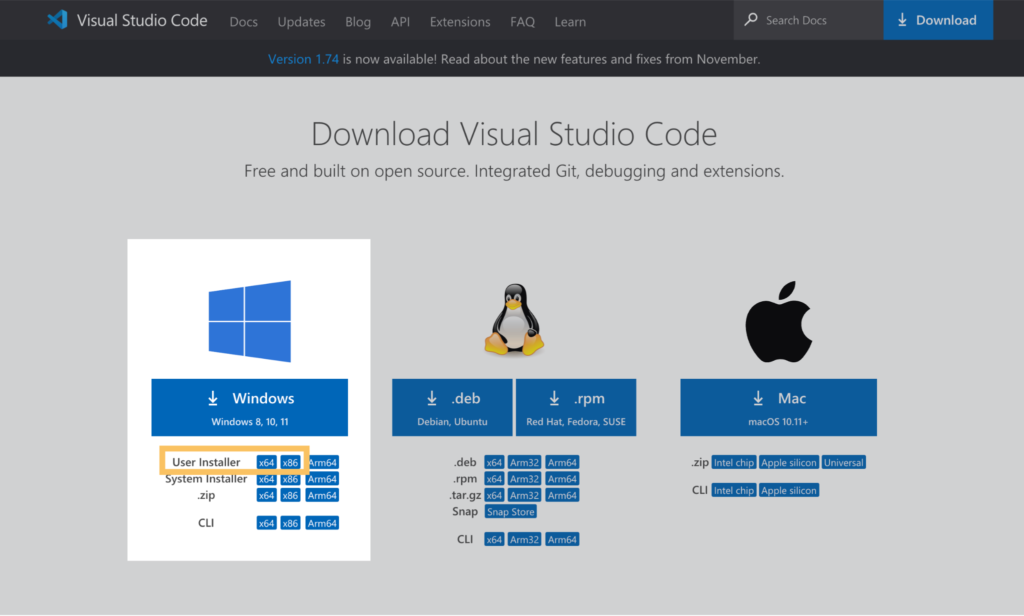Download Linux .tar.gz Arm32
The image size is (1024, 616).
[524, 495]
